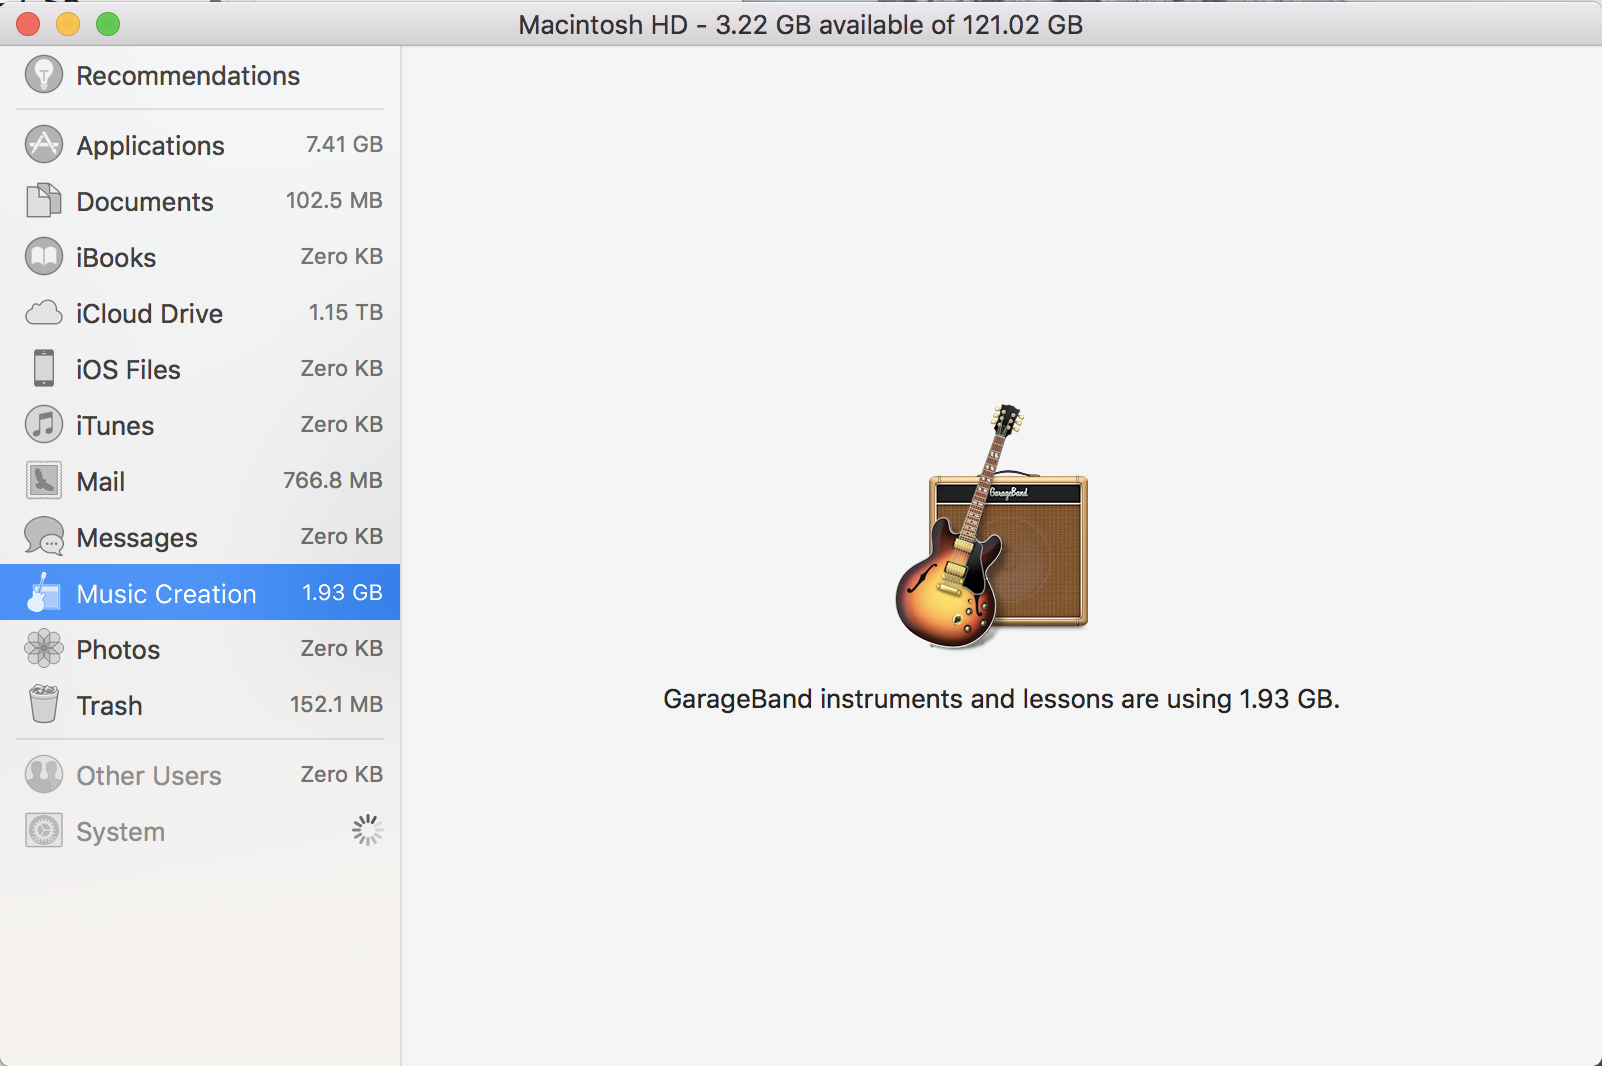Select the iBooks category label
1602x1066 pixels.
point(116,258)
